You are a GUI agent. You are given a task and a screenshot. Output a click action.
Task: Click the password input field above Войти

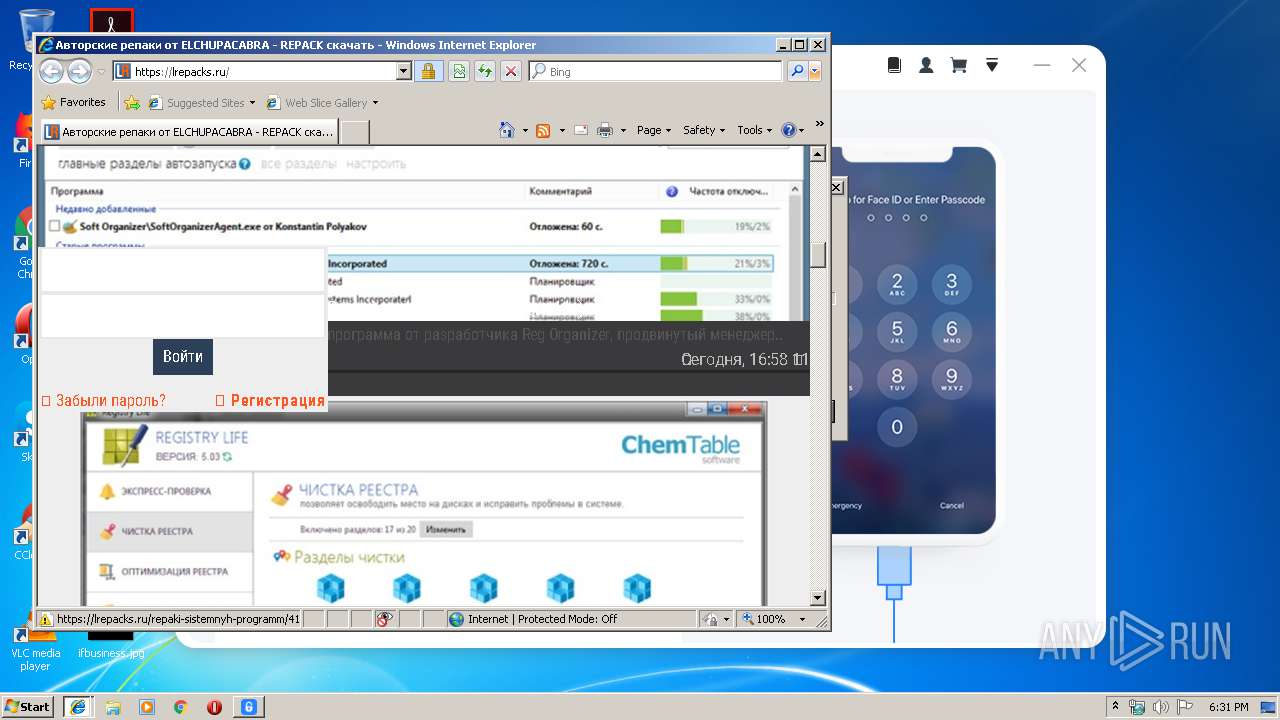coord(183,316)
